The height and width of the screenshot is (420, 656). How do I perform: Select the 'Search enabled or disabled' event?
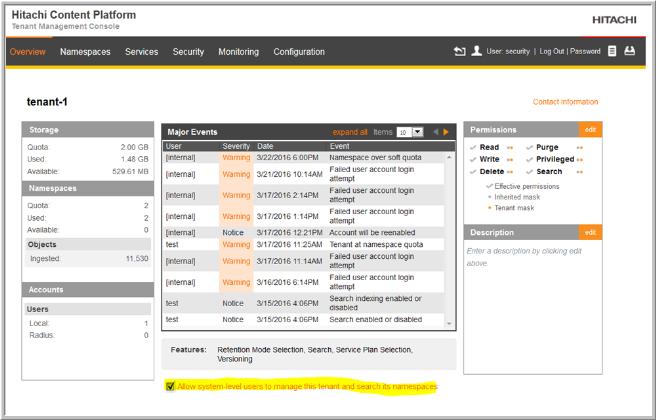(x=304, y=319)
